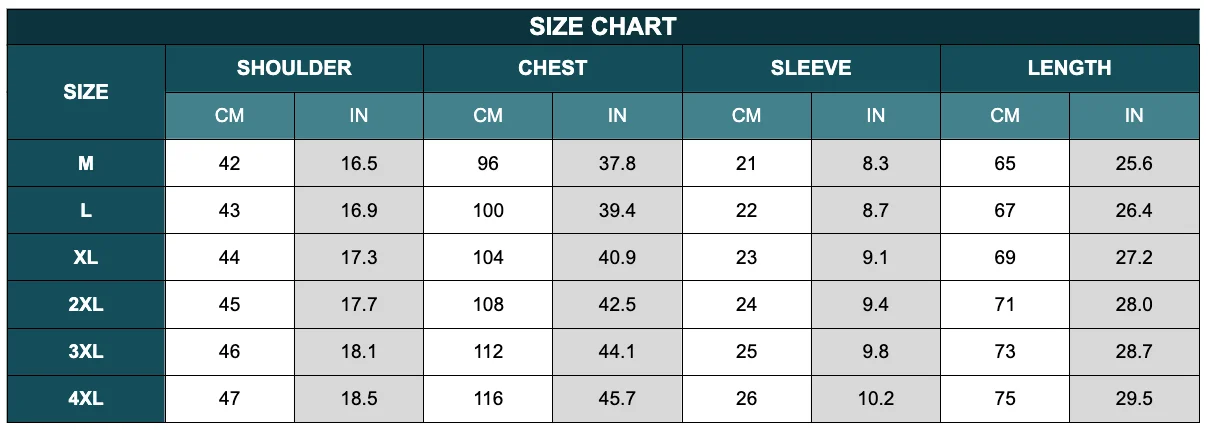The width and height of the screenshot is (1208, 430).
Task: Select the SLEEVE column header
Action: pos(811,69)
